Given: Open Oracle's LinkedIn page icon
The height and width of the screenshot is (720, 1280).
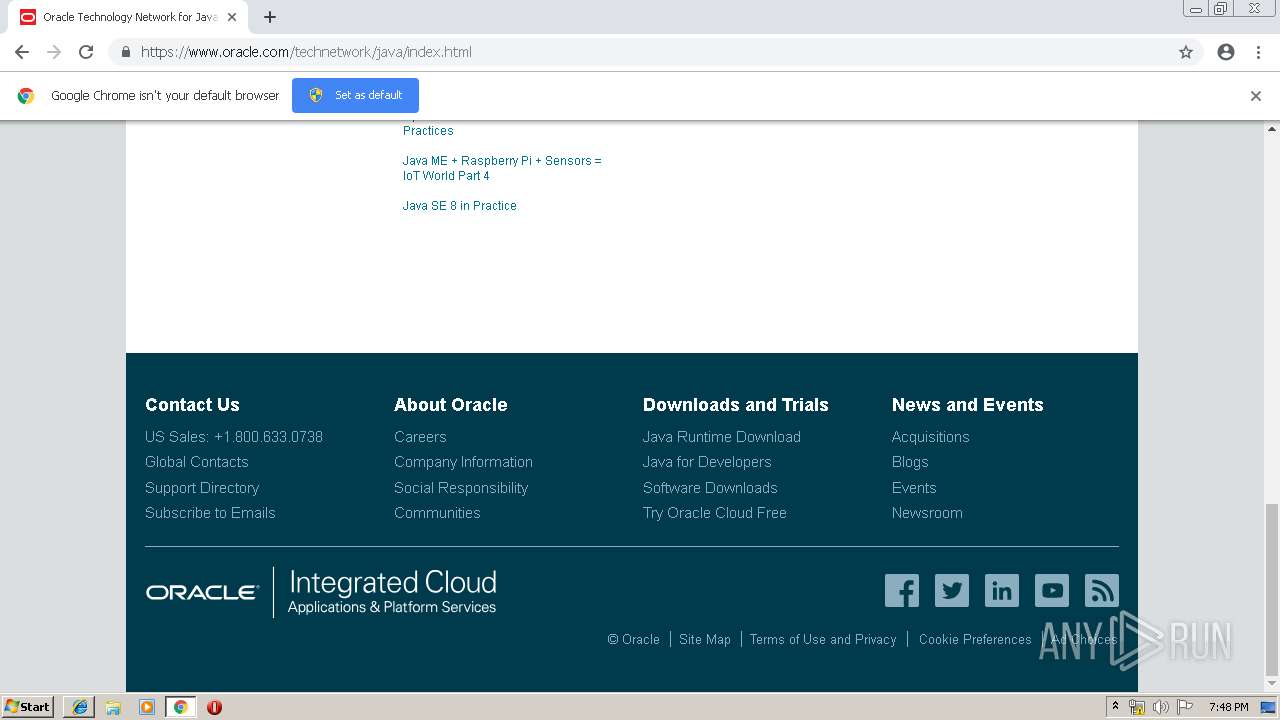Looking at the screenshot, I should [x=1002, y=590].
